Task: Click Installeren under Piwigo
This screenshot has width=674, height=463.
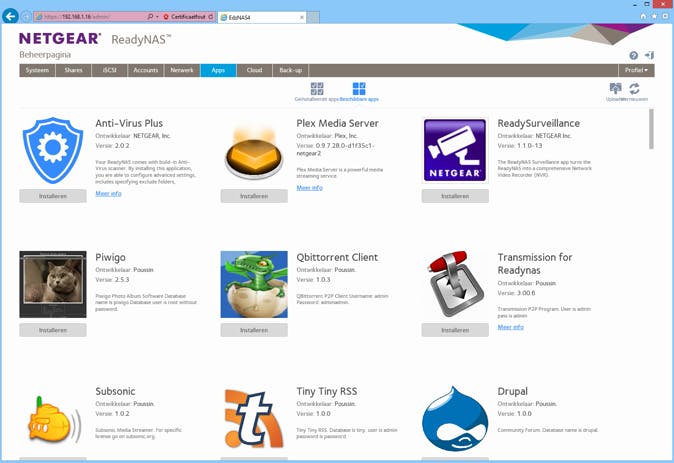Action: click(53, 330)
